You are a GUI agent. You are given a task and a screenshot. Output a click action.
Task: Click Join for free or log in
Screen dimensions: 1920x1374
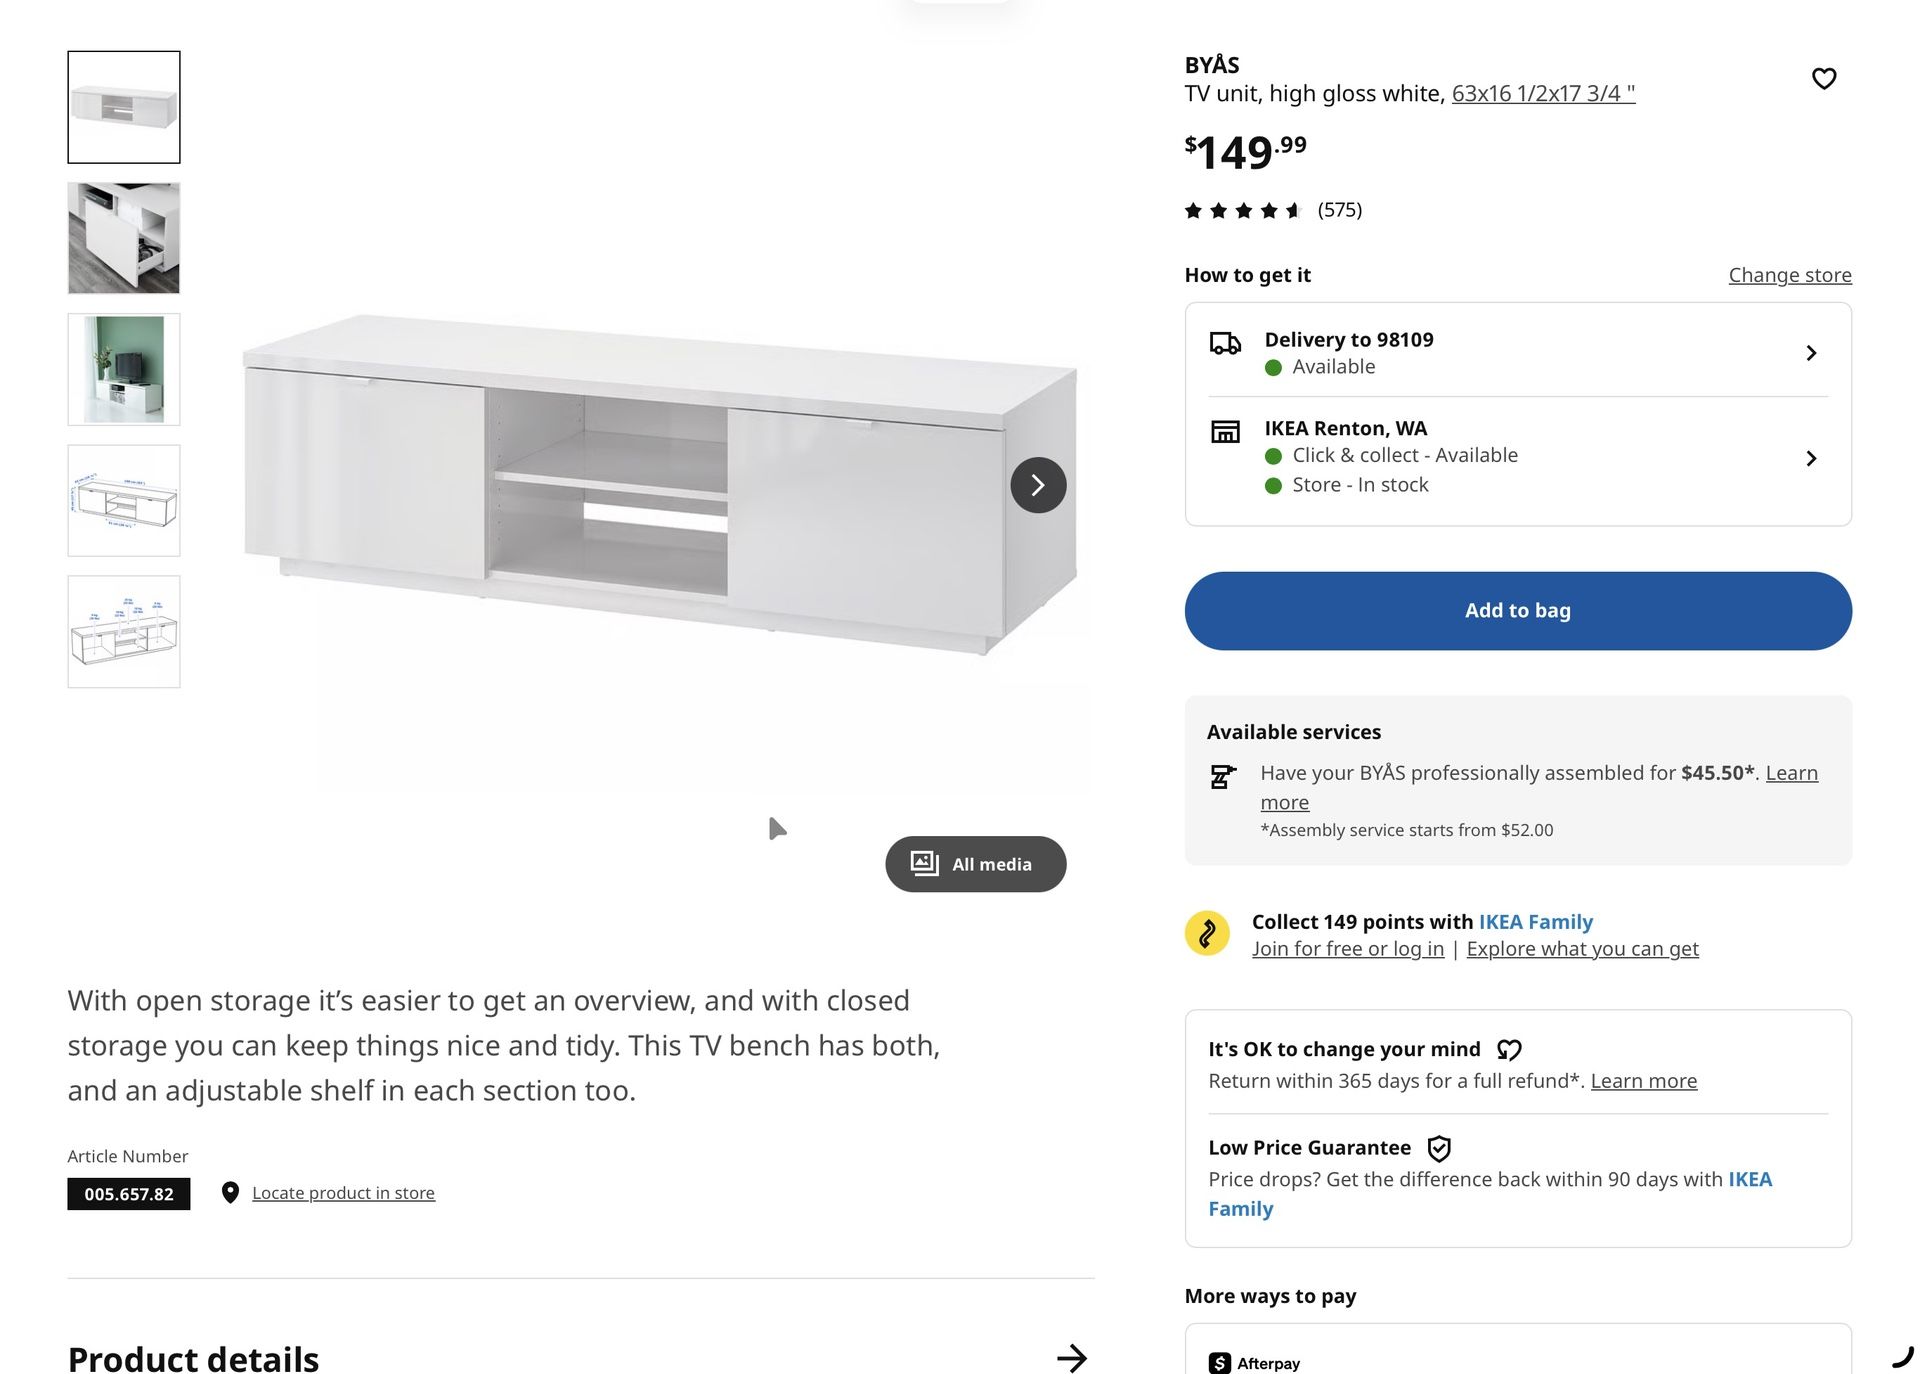[x=1347, y=948]
